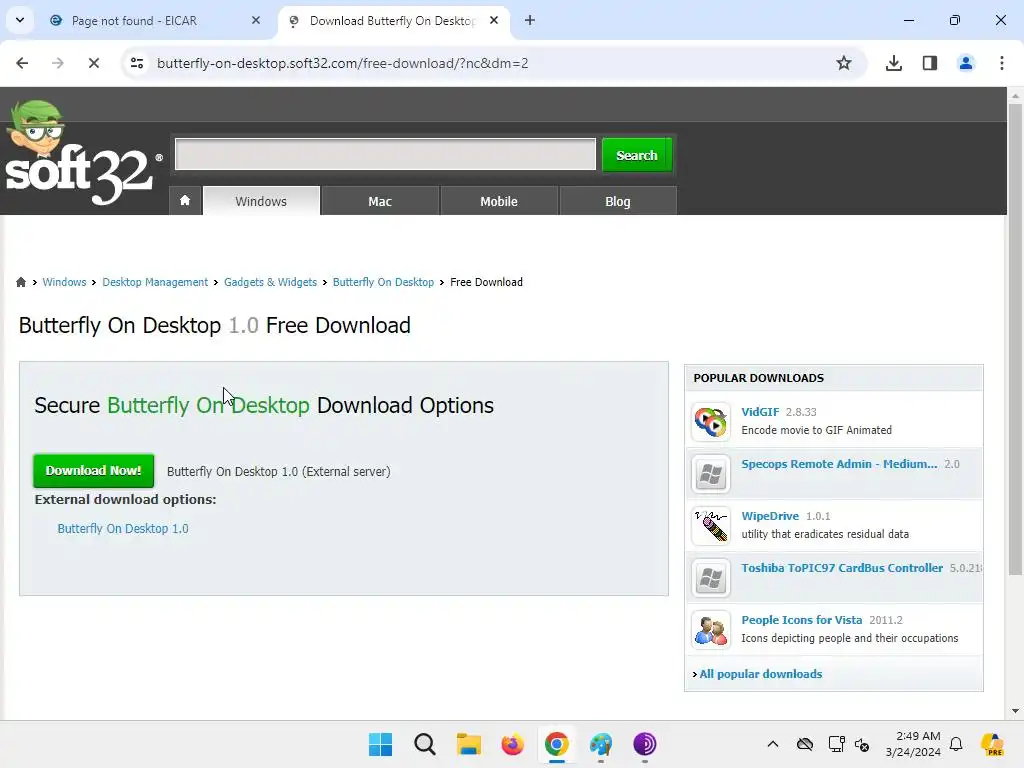Open All popular downloads link
Viewport: 1024px width, 768px height.
tap(761, 674)
